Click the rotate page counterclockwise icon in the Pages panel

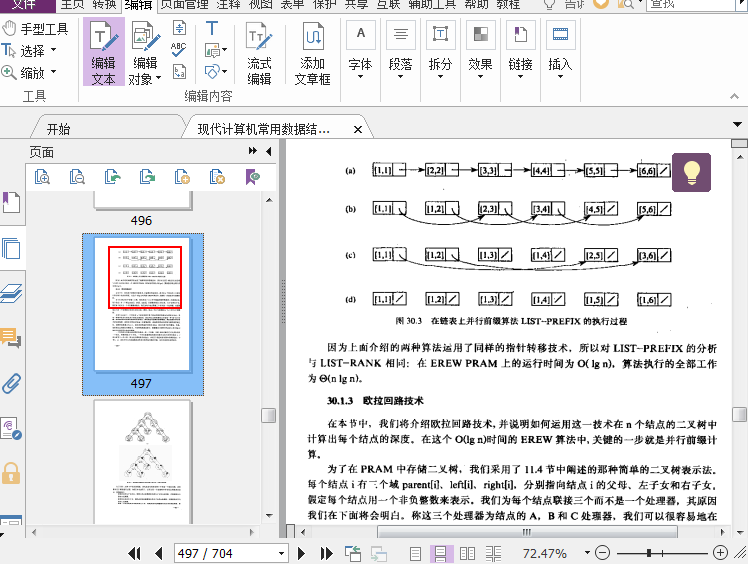(112, 177)
